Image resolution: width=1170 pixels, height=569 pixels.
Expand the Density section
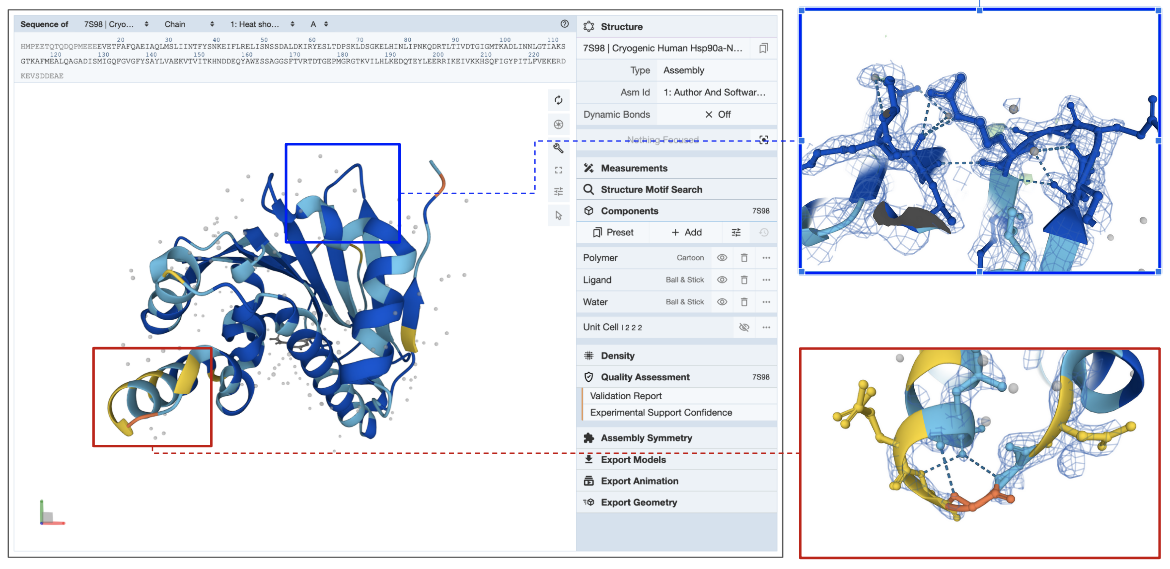click(x=617, y=356)
